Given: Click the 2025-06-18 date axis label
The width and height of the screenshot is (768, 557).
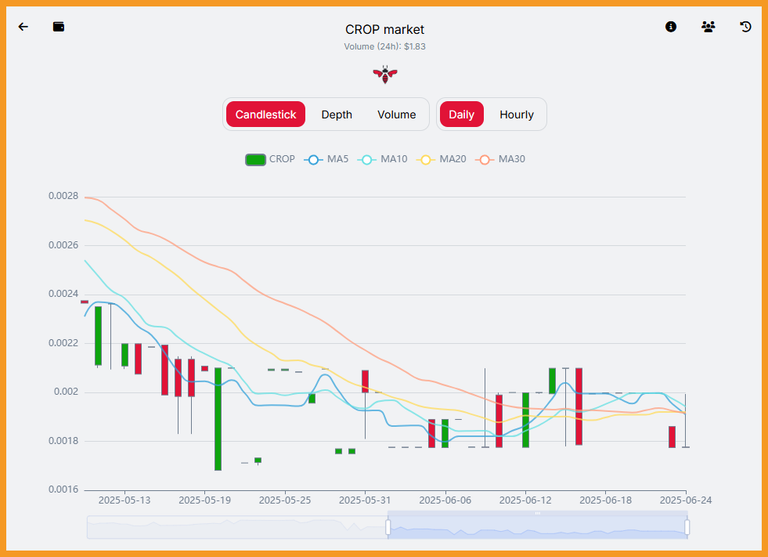Looking at the screenshot, I should pyautogui.click(x=605, y=500).
